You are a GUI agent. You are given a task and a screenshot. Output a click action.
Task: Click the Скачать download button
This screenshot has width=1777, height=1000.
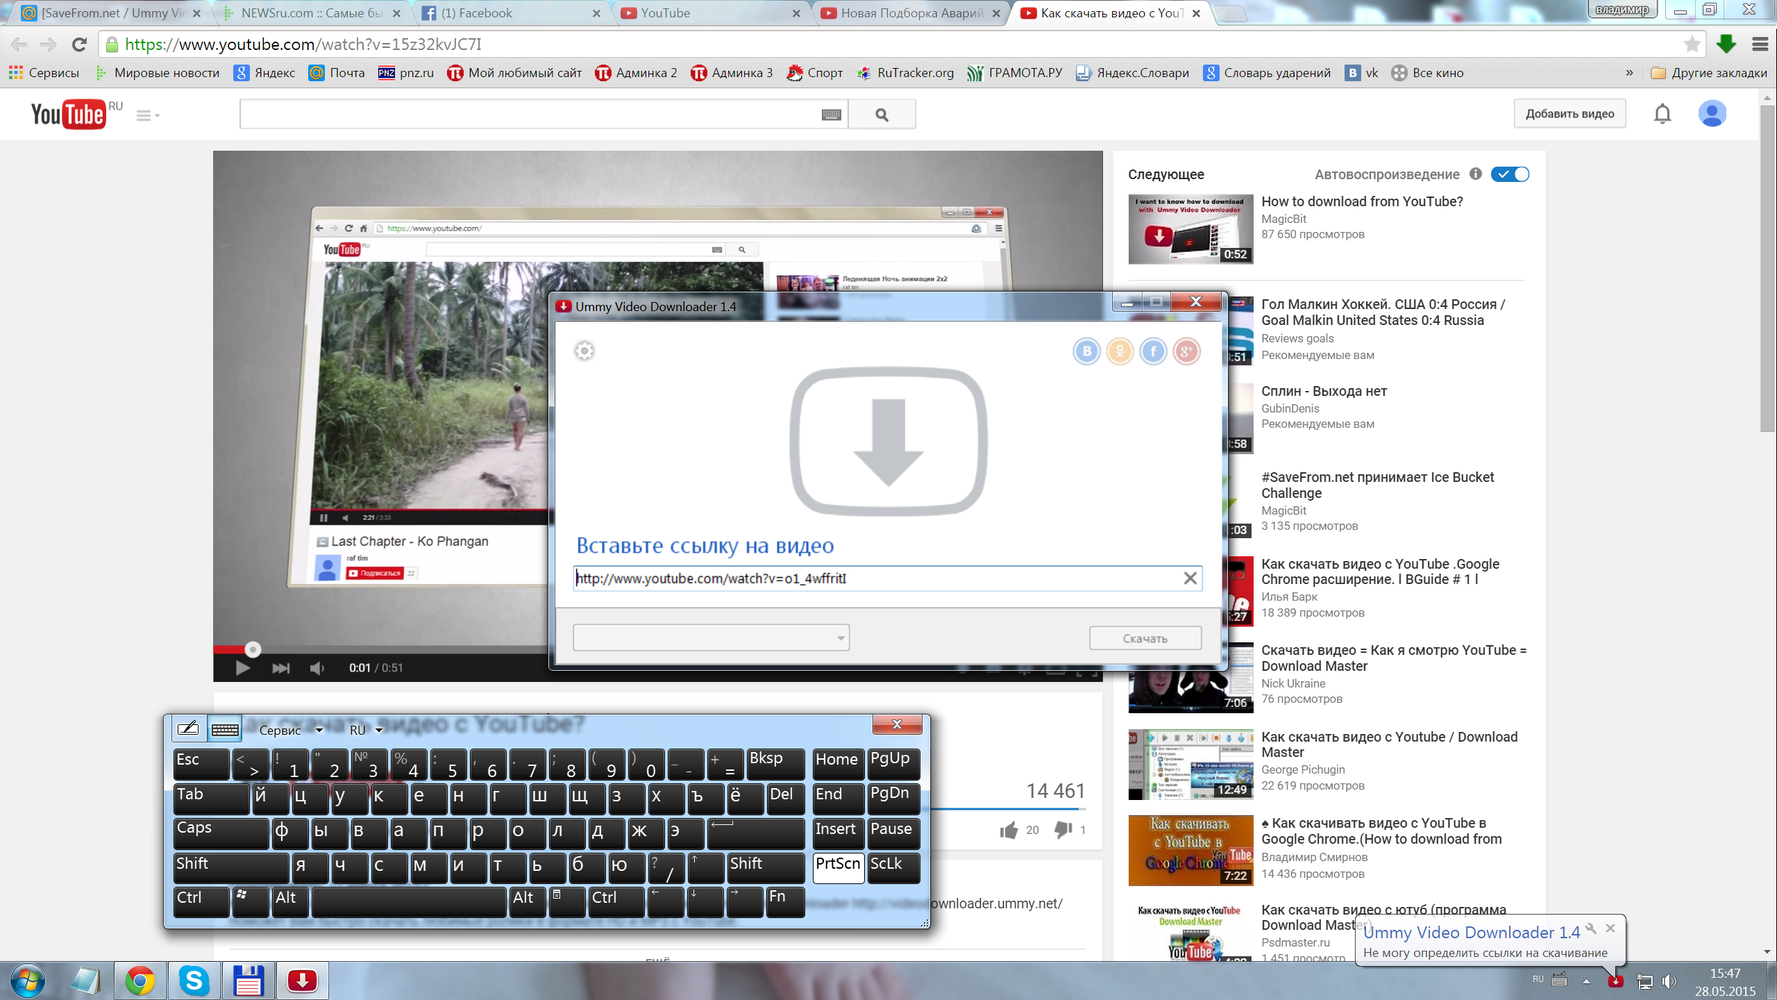[1145, 638]
